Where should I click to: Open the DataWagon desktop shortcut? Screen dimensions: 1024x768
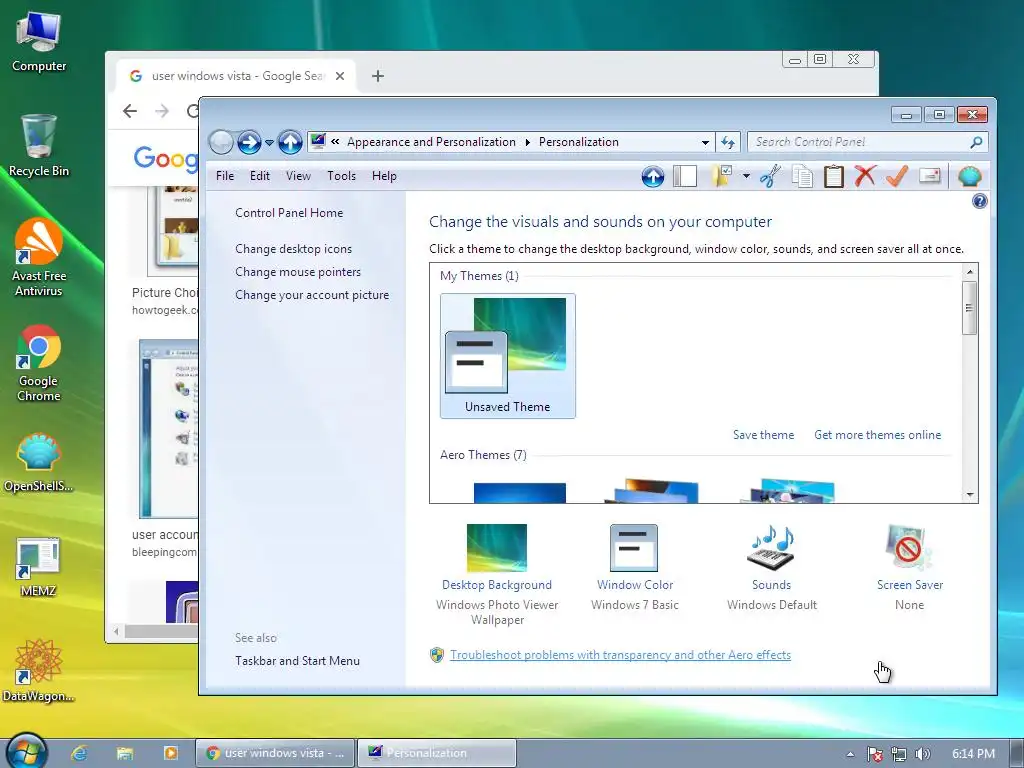(x=38, y=671)
